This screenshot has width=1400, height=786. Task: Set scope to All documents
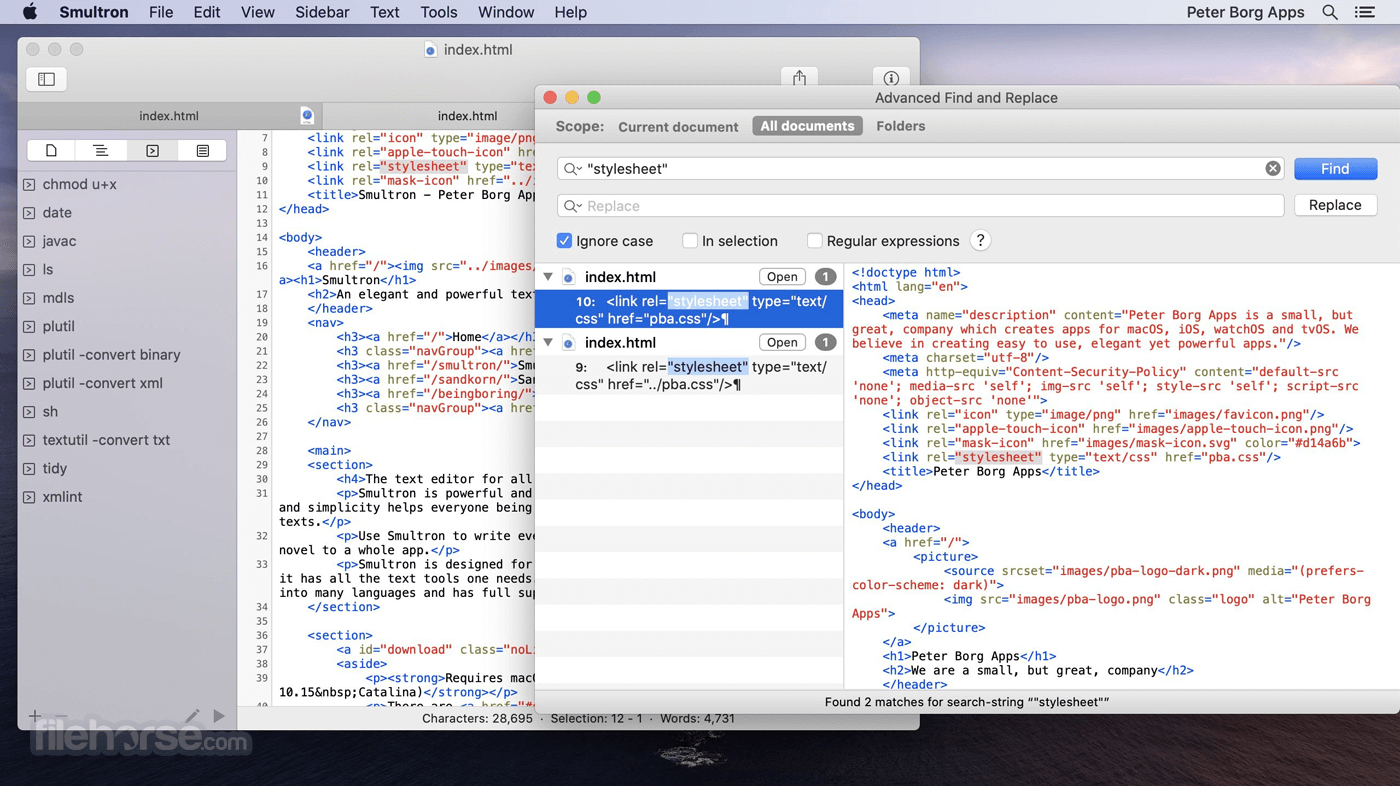click(807, 126)
